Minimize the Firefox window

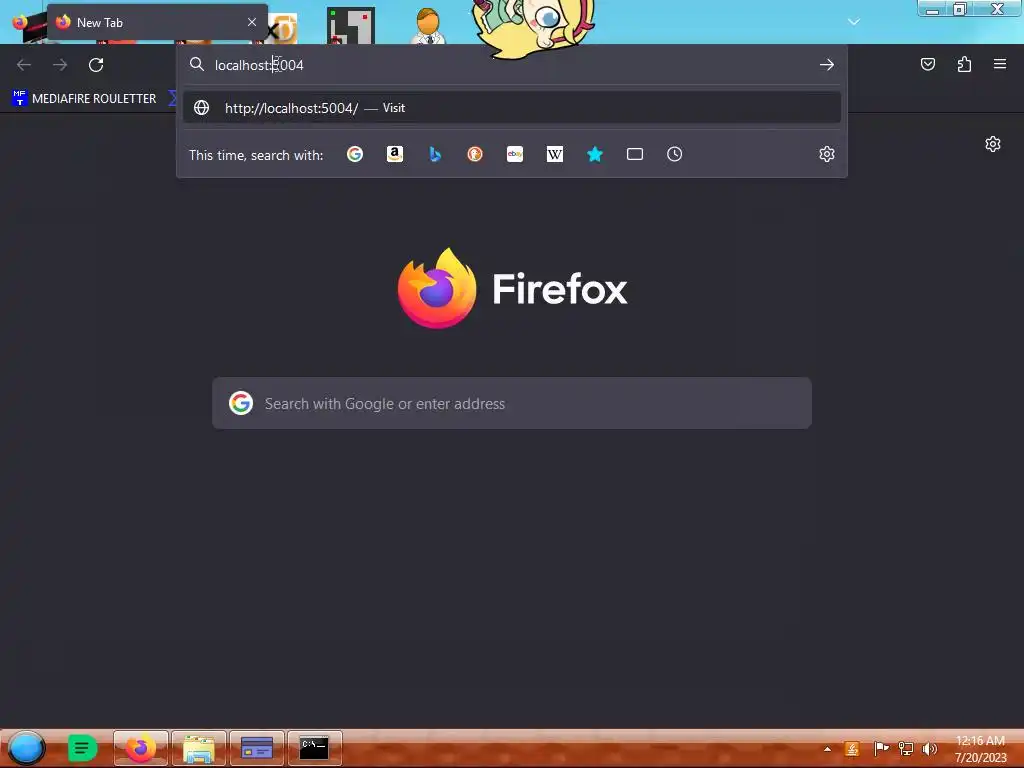tap(933, 9)
